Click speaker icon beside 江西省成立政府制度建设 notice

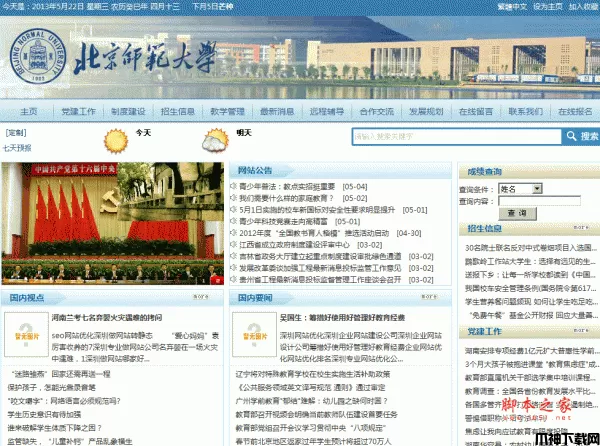click(233, 244)
